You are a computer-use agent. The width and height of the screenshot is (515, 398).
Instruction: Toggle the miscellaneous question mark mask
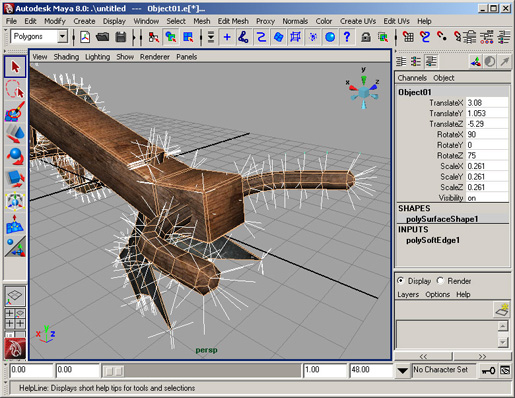[347, 37]
